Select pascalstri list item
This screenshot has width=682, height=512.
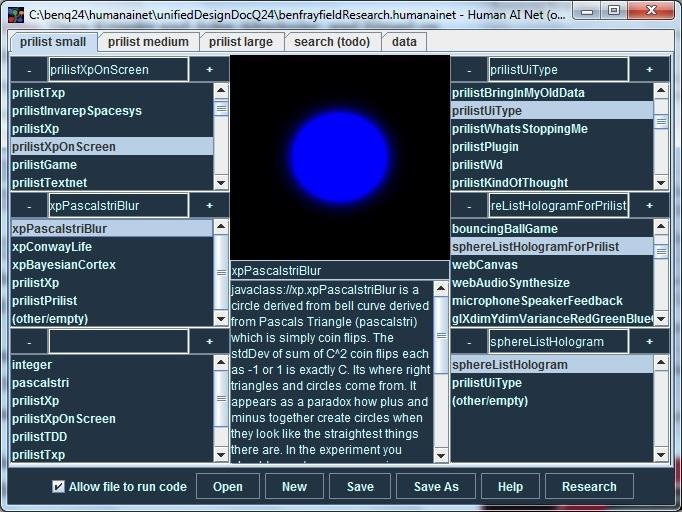click(112, 383)
